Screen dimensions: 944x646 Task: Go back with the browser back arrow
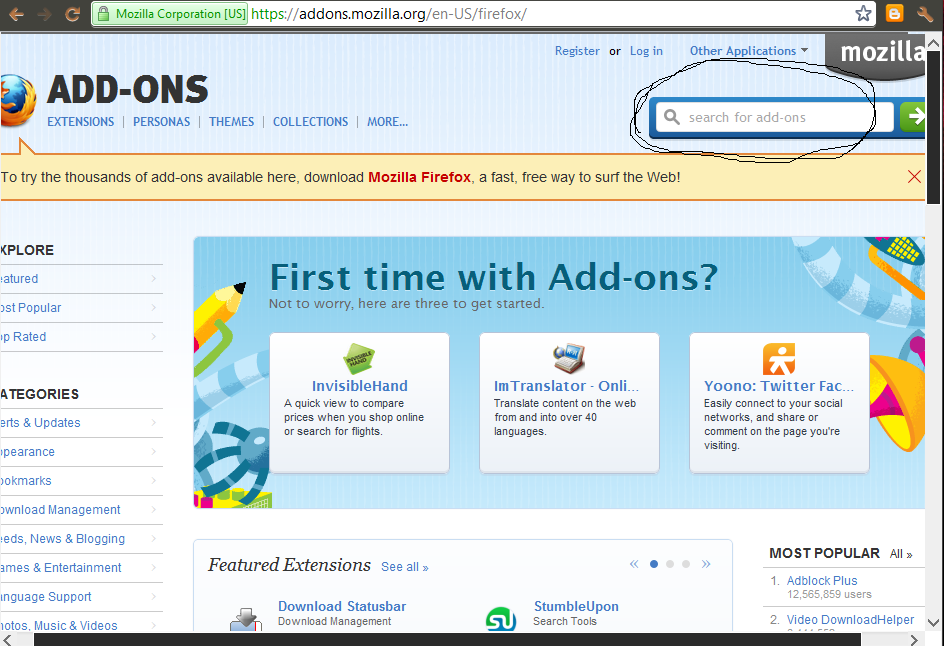click(x=16, y=14)
